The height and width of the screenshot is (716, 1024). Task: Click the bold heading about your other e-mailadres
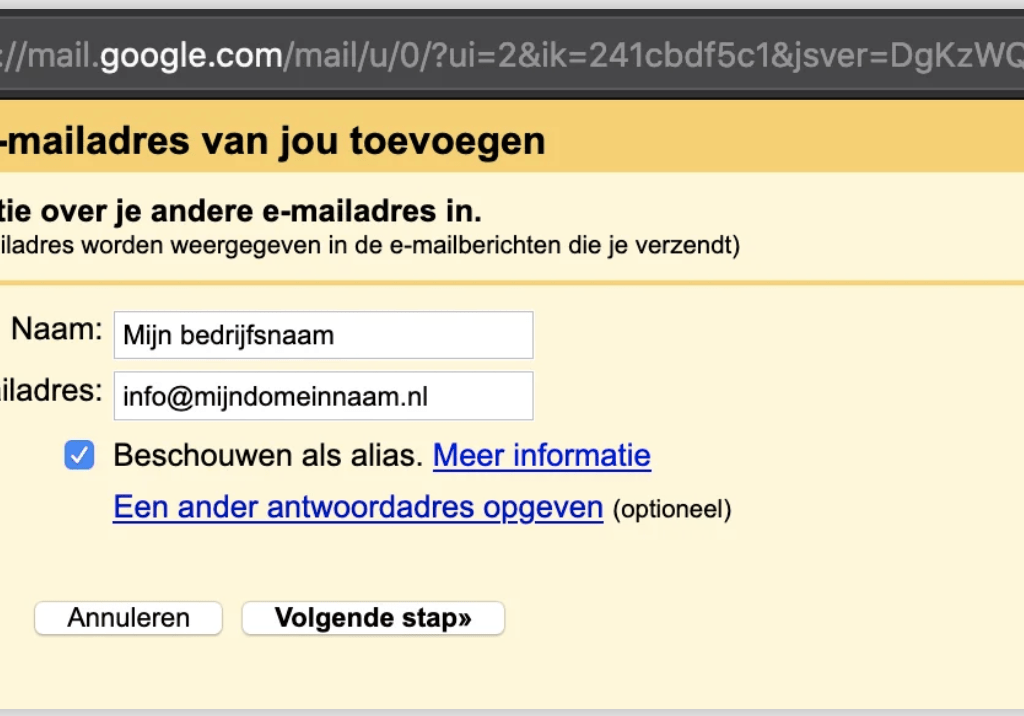240,212
